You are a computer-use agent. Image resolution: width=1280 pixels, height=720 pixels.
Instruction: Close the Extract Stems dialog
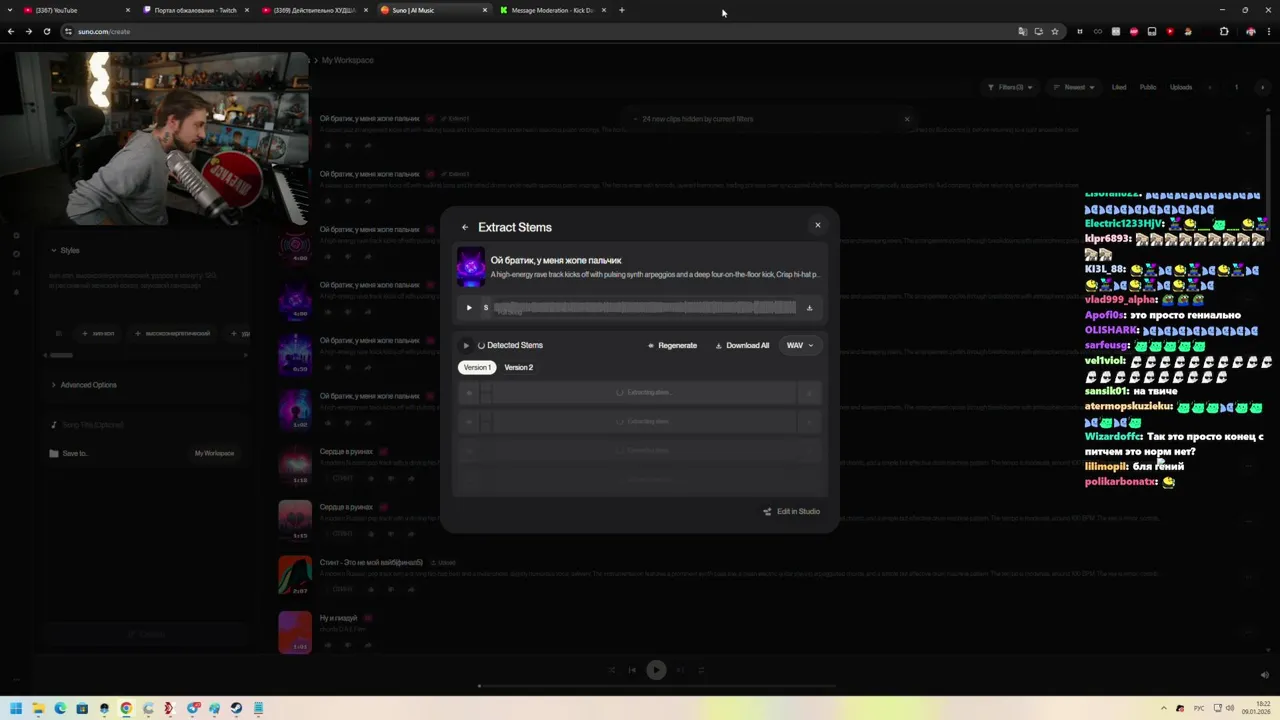point(817,225)
